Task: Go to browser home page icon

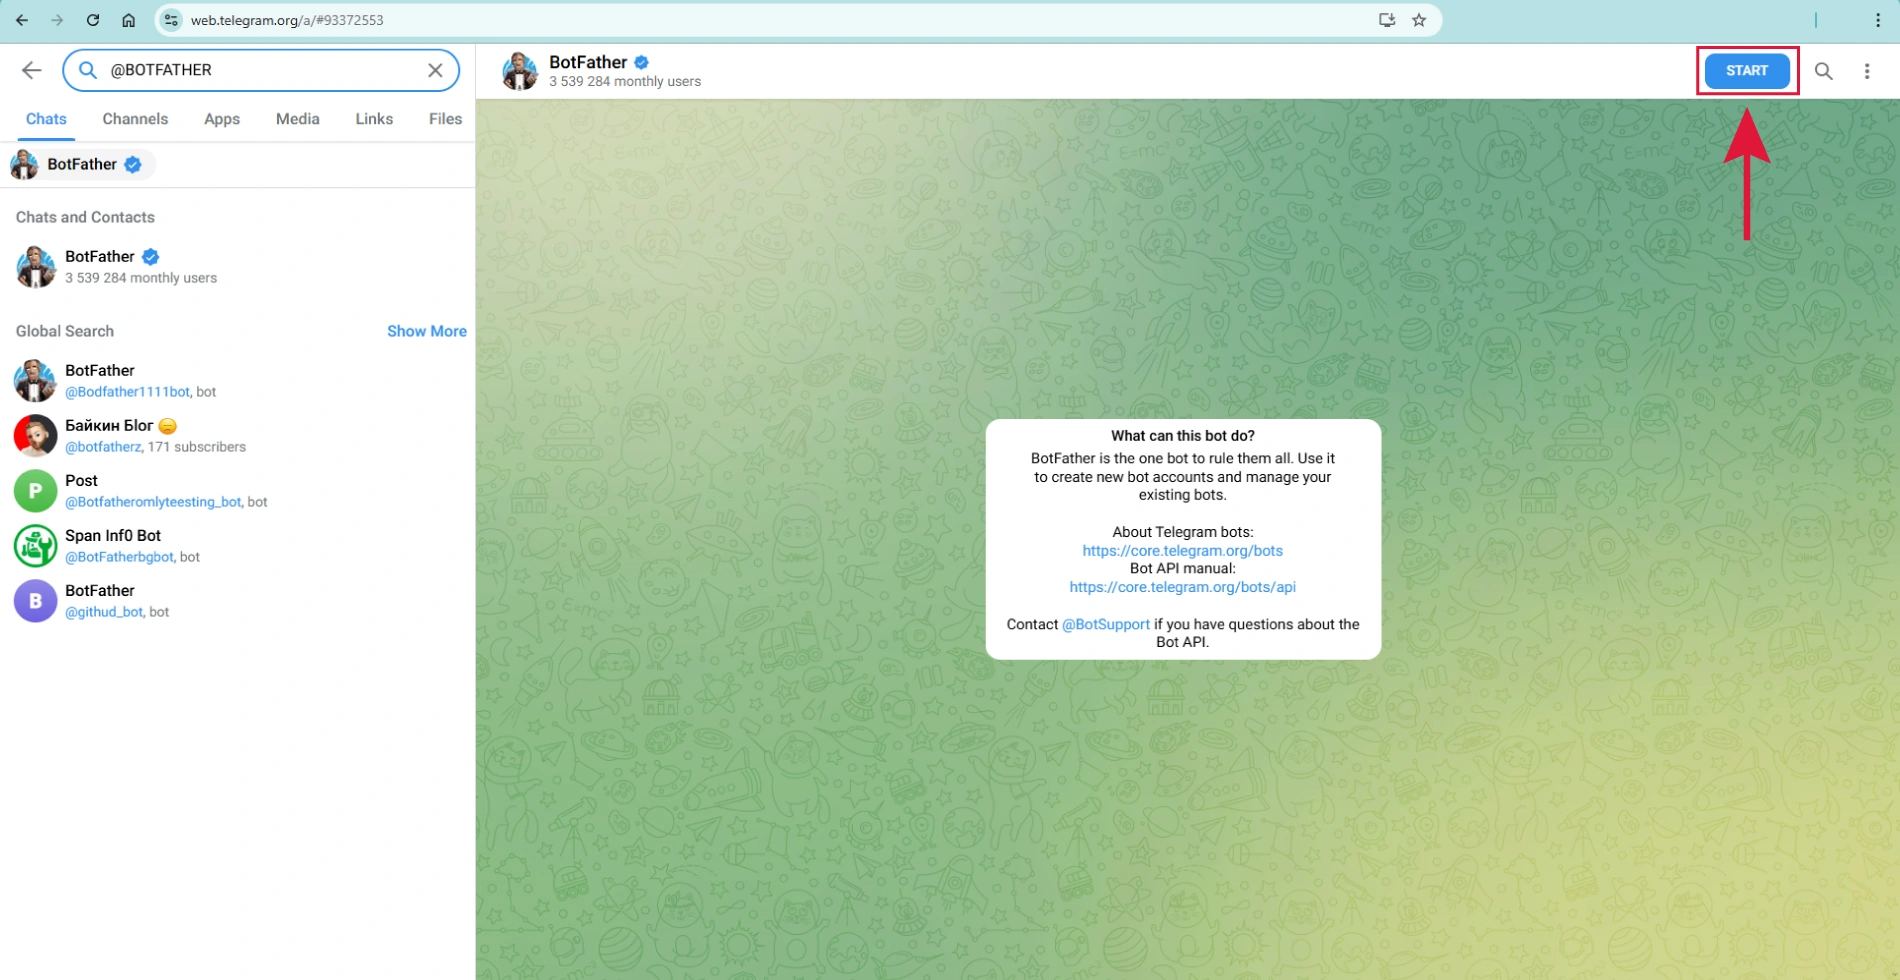Action: (129, 20)
